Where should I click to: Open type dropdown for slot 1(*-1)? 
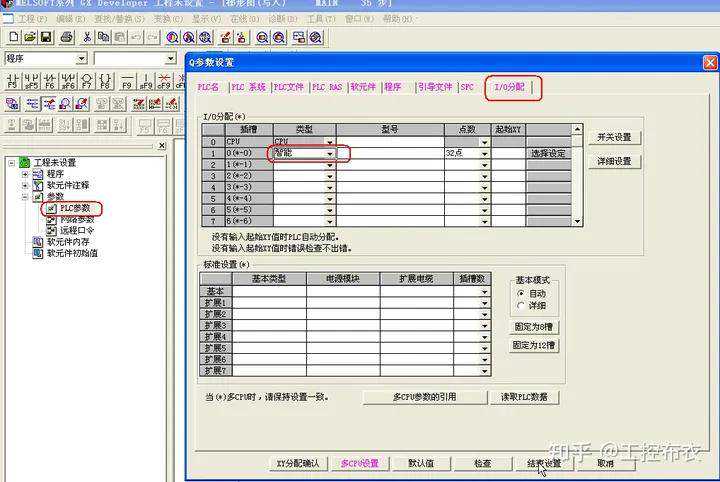330,165
